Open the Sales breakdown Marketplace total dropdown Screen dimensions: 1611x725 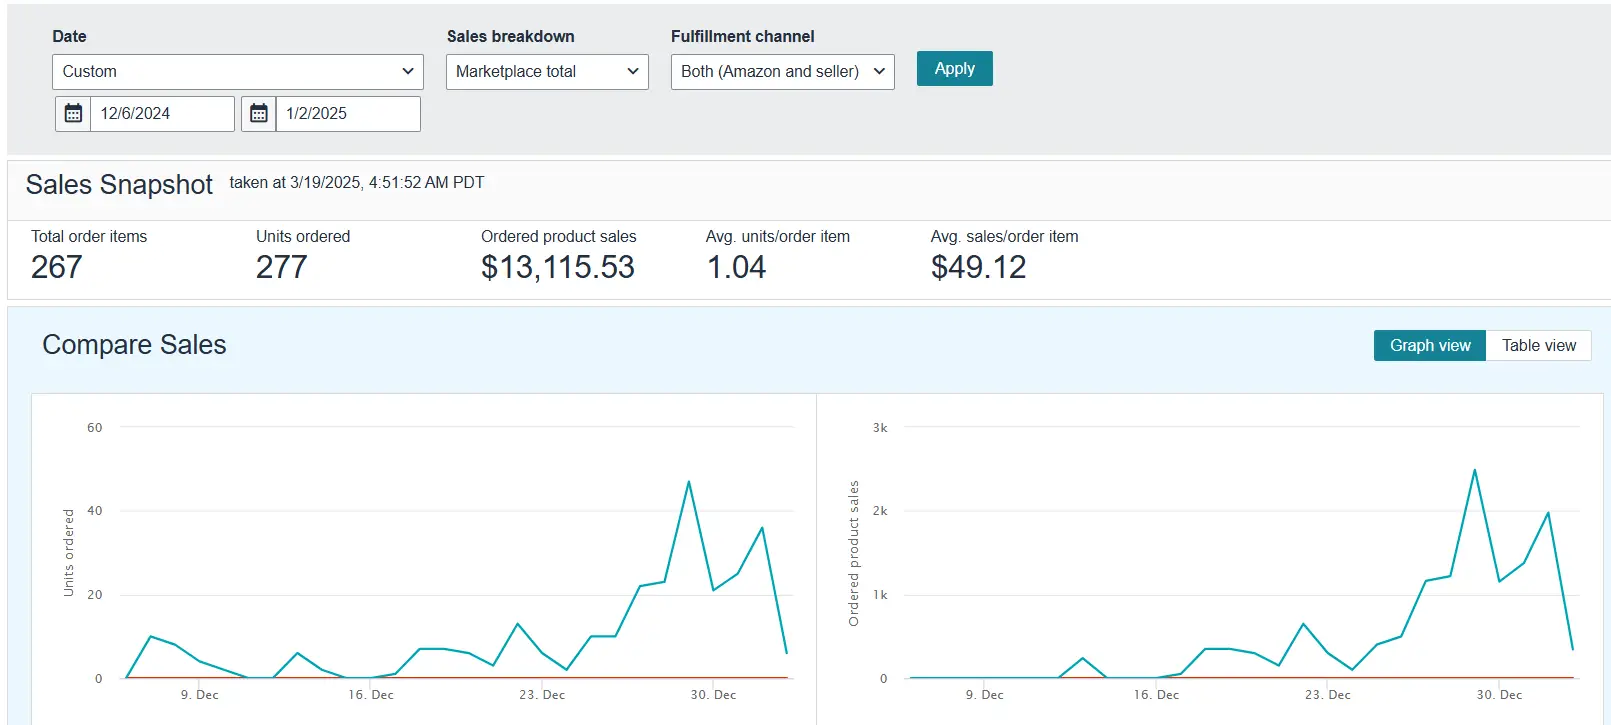[547, 72]
